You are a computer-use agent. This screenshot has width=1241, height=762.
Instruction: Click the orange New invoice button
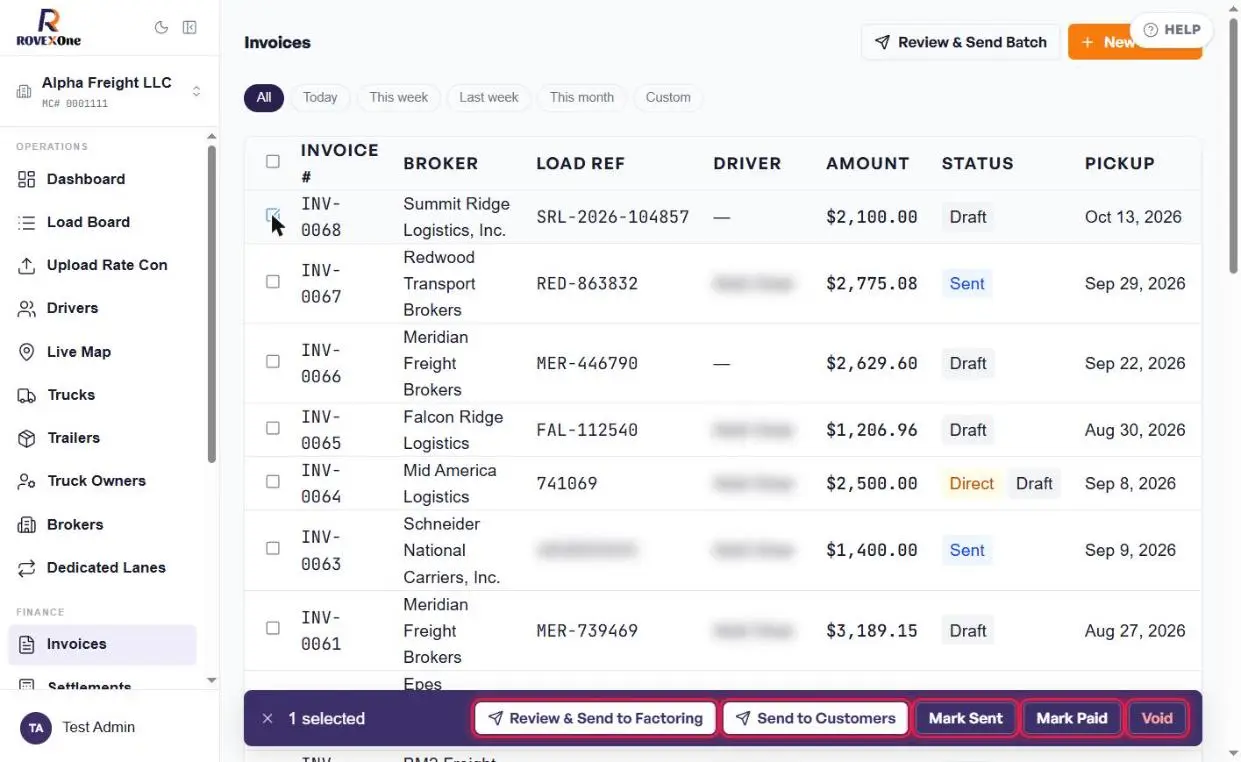pos(1134,42)
